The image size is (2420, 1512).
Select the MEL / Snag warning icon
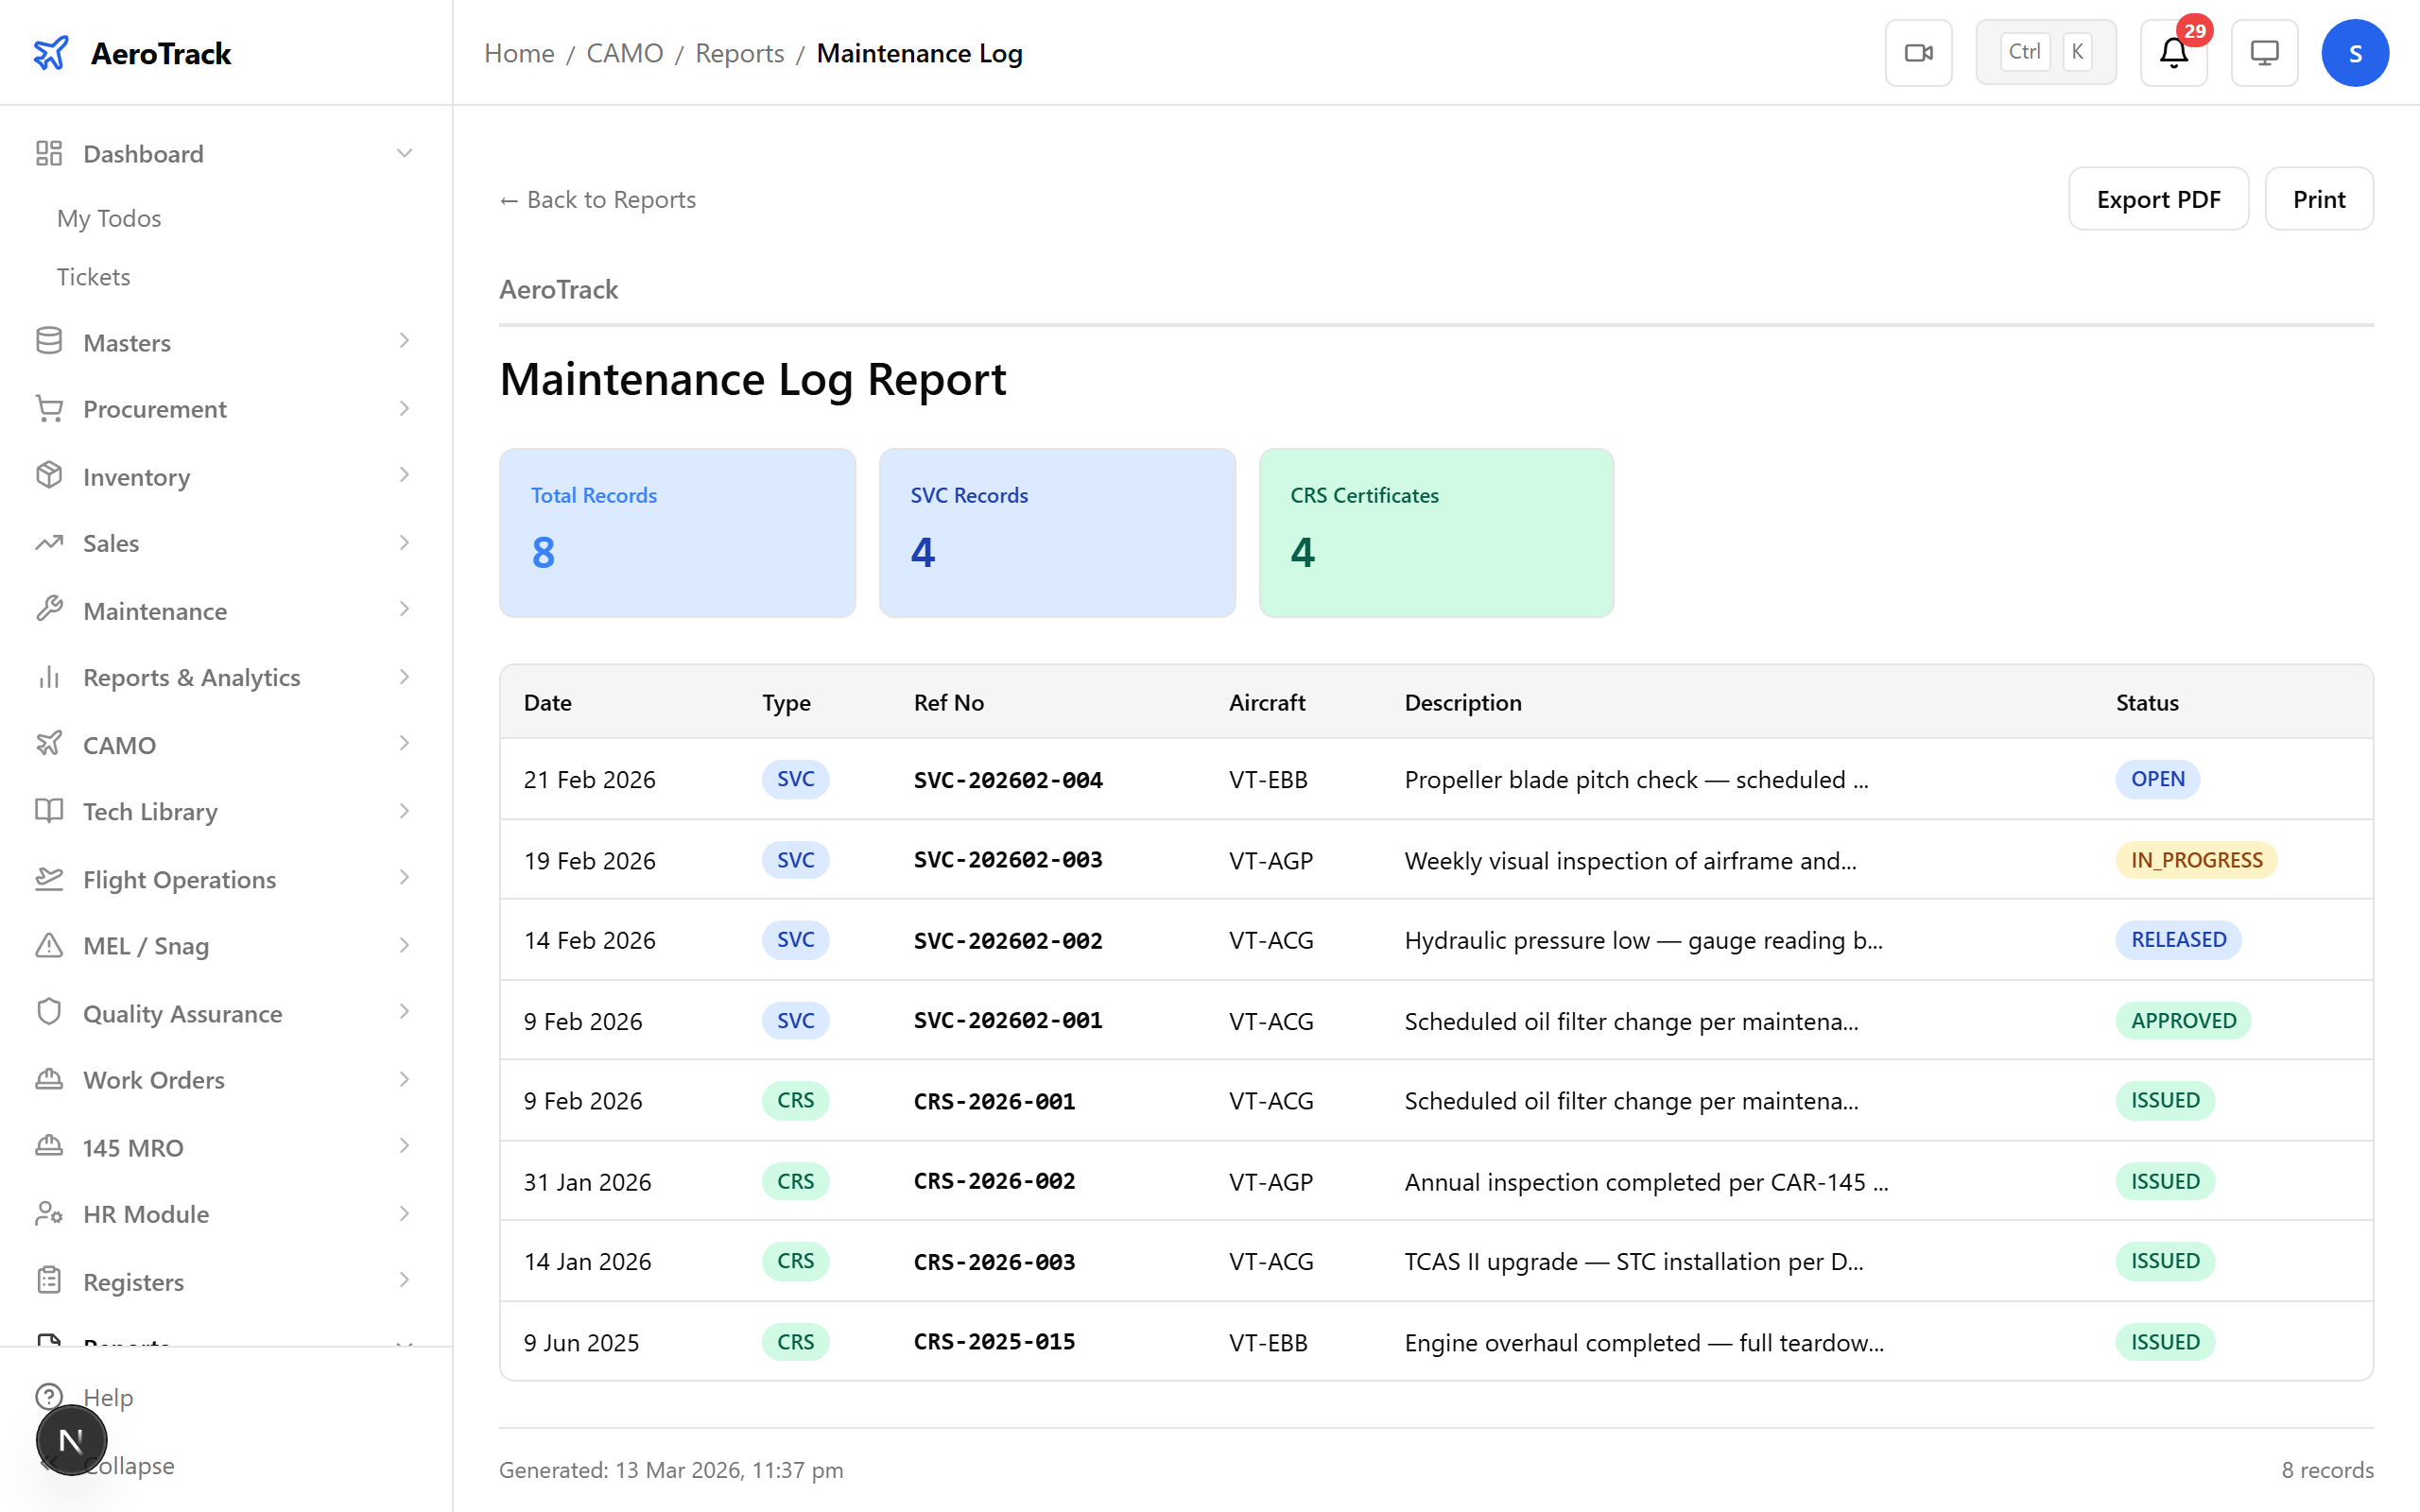tap(49, 945)
